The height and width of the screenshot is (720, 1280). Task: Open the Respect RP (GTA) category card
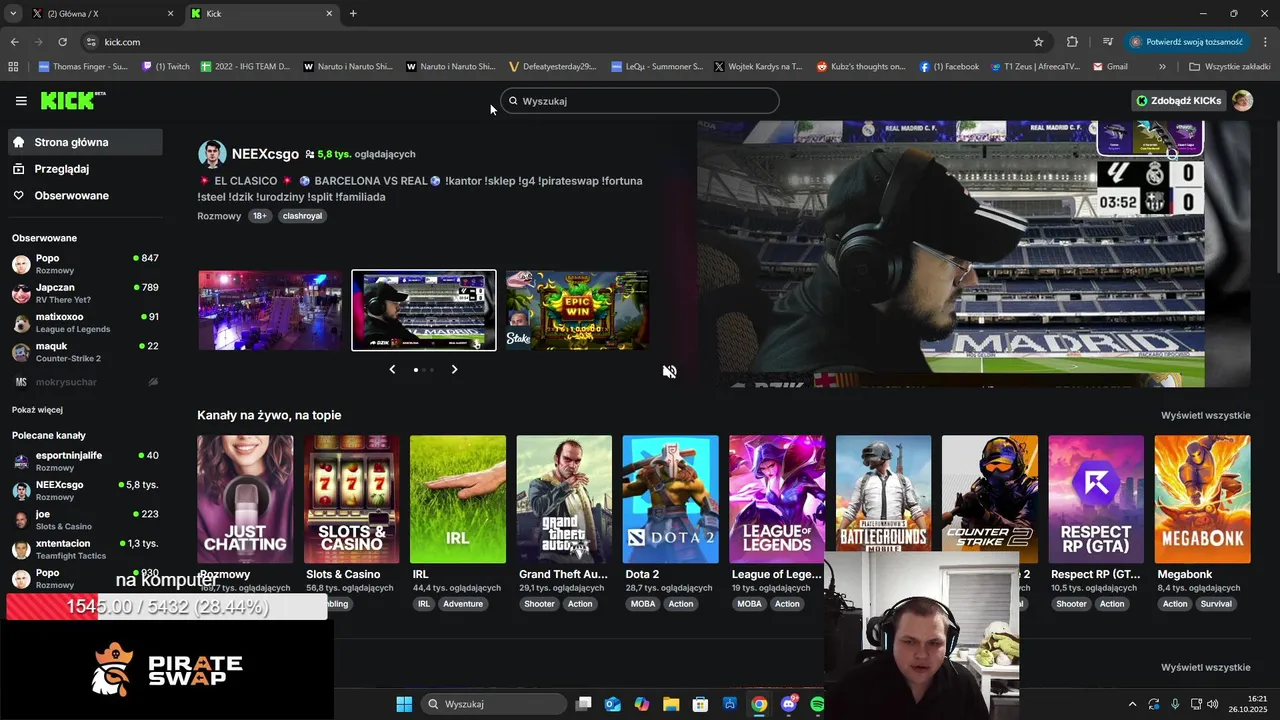pos(1096,499)
